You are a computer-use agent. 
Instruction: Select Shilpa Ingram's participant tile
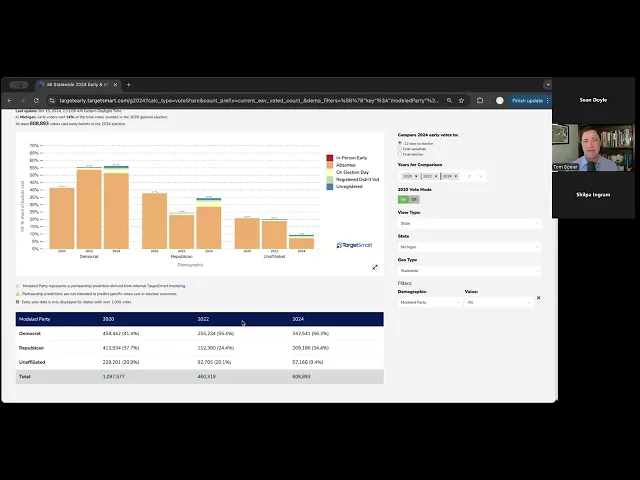593,195
